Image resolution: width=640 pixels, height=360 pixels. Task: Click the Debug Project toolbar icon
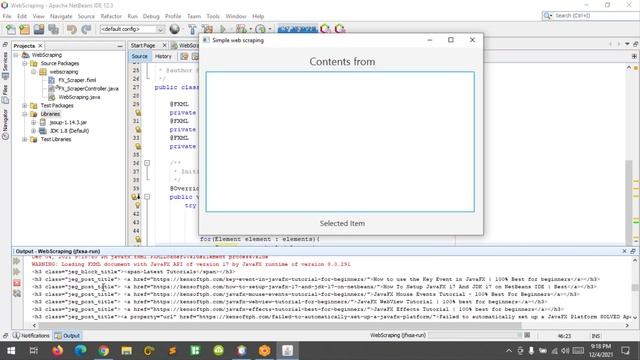(241, 29)
